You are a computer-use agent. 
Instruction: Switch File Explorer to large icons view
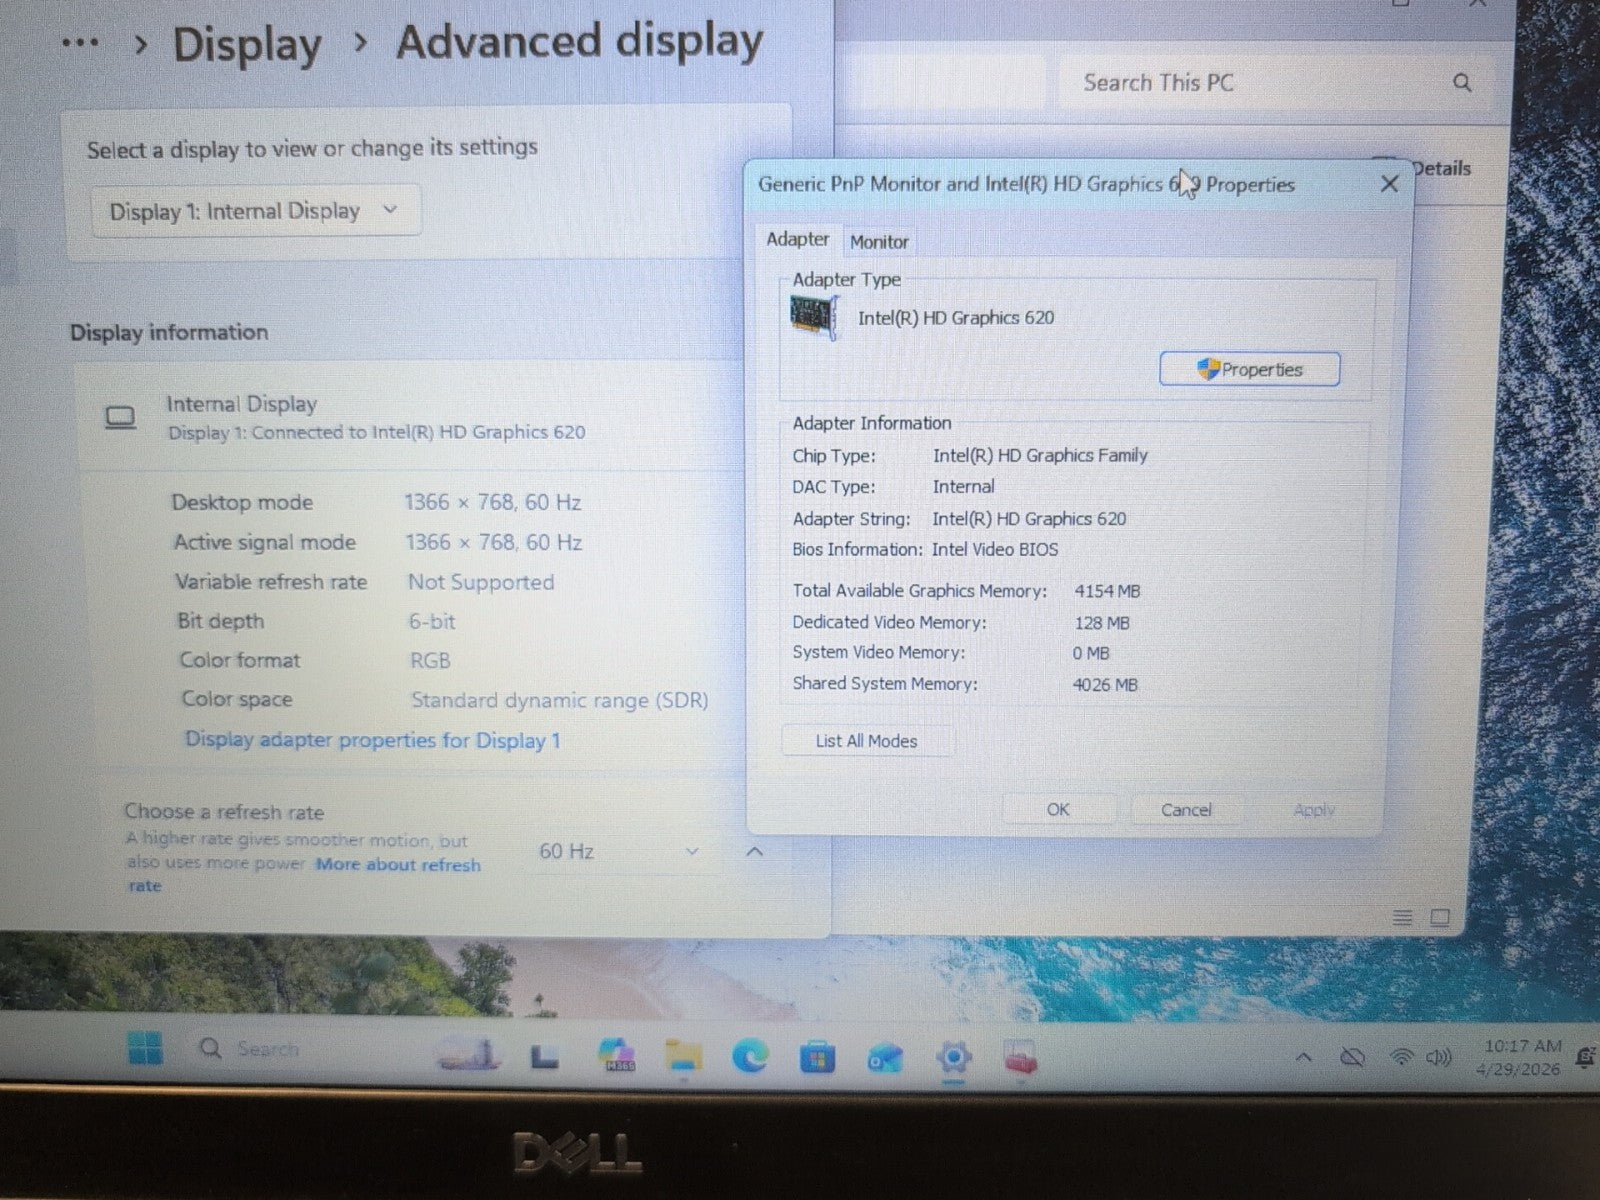tap(1440, 917)
